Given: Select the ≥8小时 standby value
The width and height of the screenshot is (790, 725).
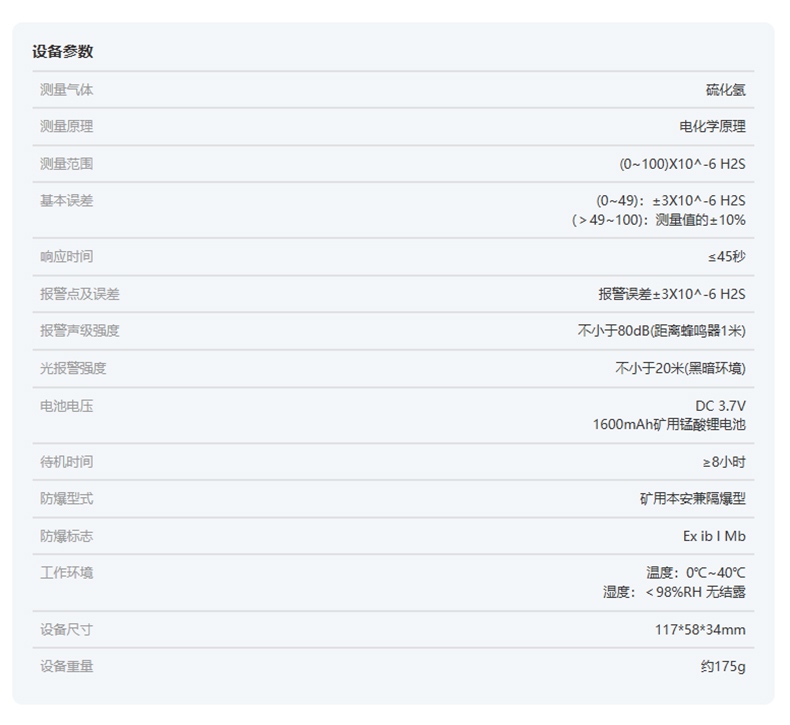Looking at the screenshot, I should point(724,462).
